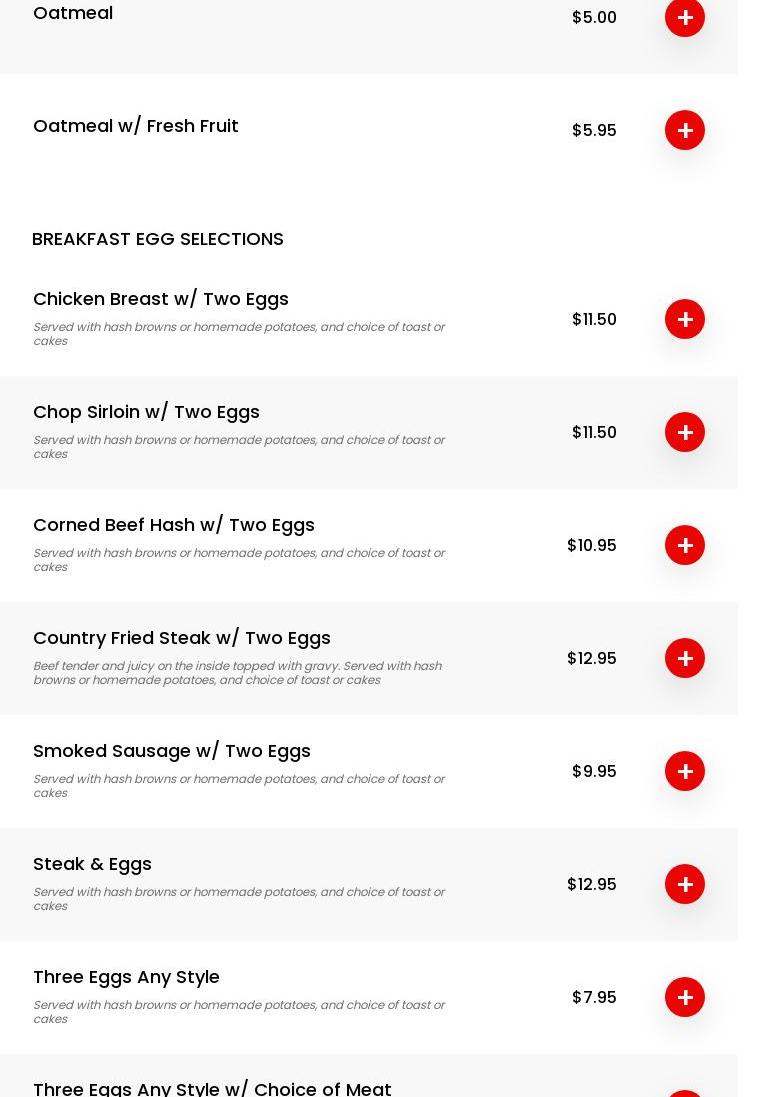Viewport: 770px width, 1097px height.
Task: Add Corned Beef Hash w/ Two Eggs
Action: [685, 545]
